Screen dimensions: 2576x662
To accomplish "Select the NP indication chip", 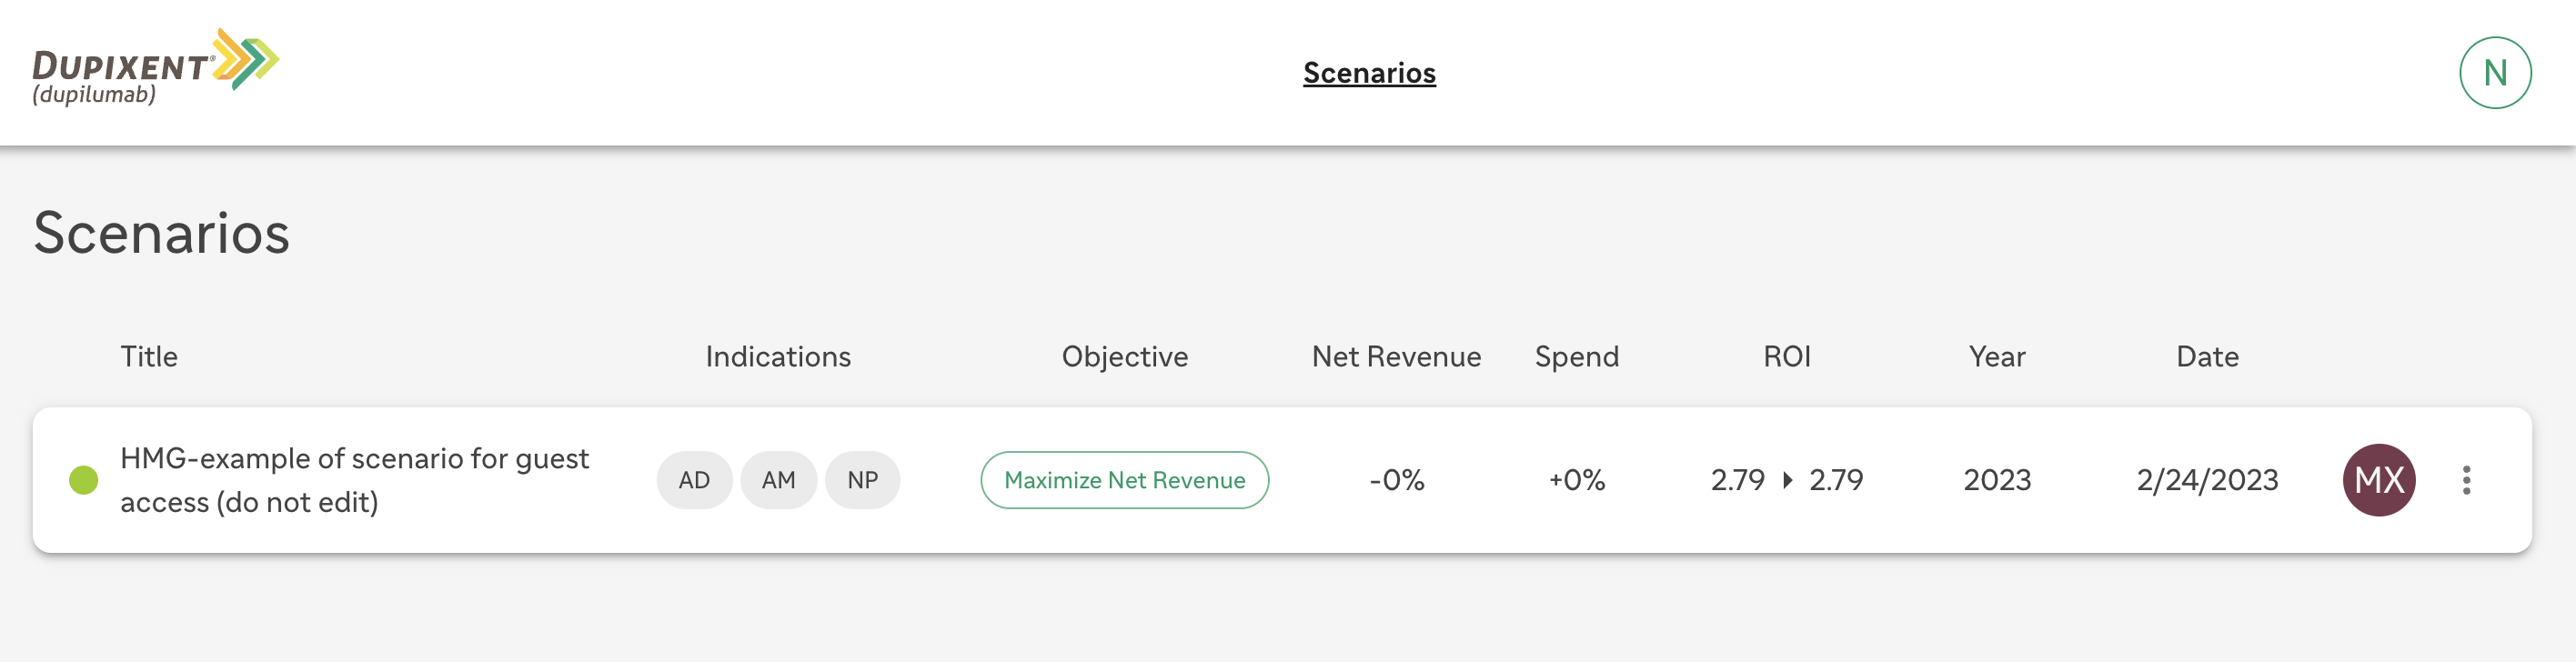I will (x=862, y=480).
